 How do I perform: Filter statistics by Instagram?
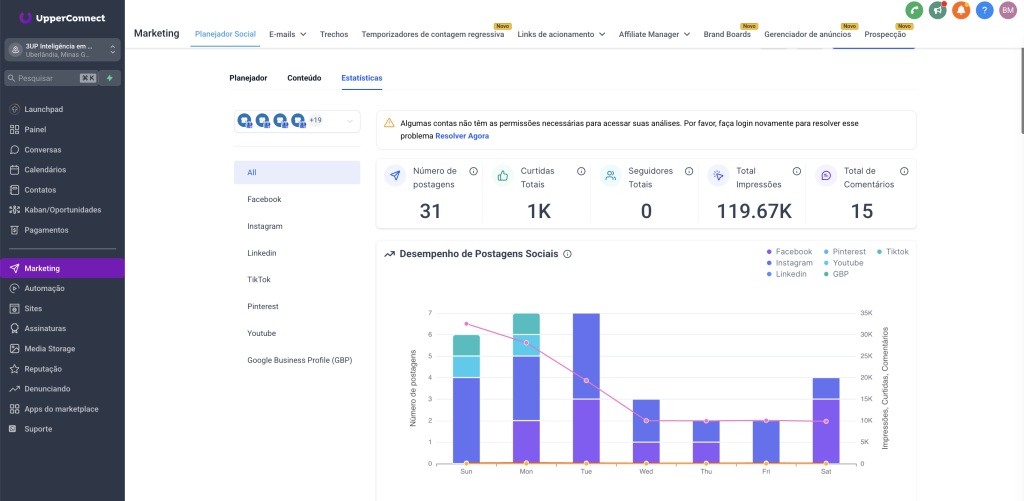[x=265, y=227]
